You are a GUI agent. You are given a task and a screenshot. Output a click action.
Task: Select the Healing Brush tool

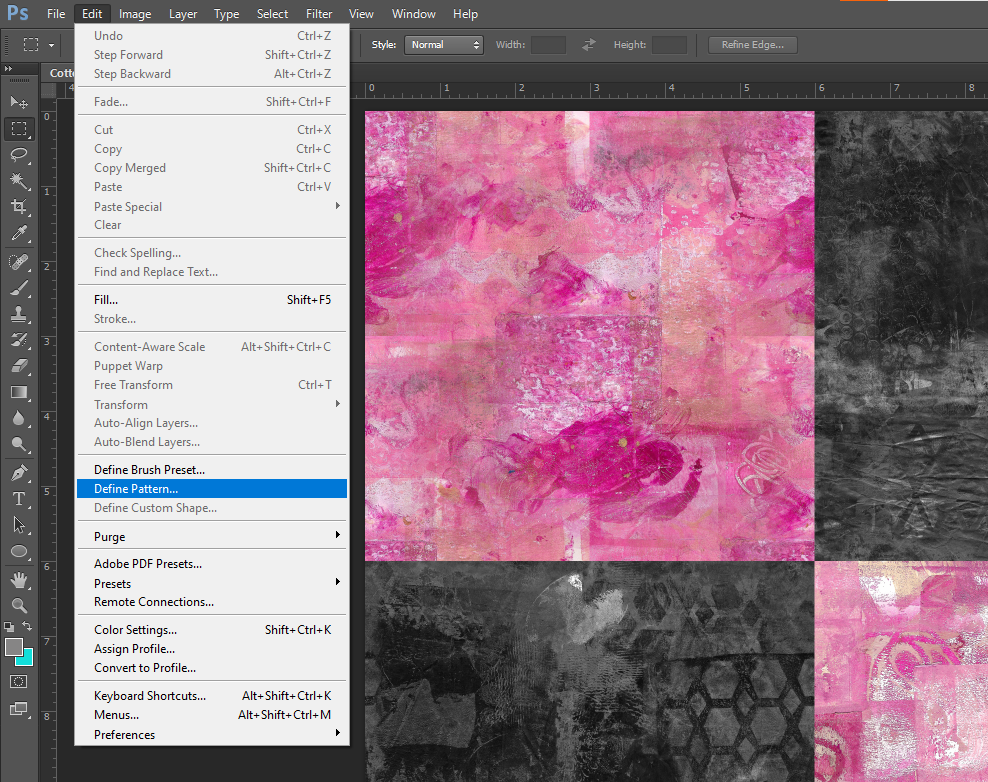pos(19,262)
